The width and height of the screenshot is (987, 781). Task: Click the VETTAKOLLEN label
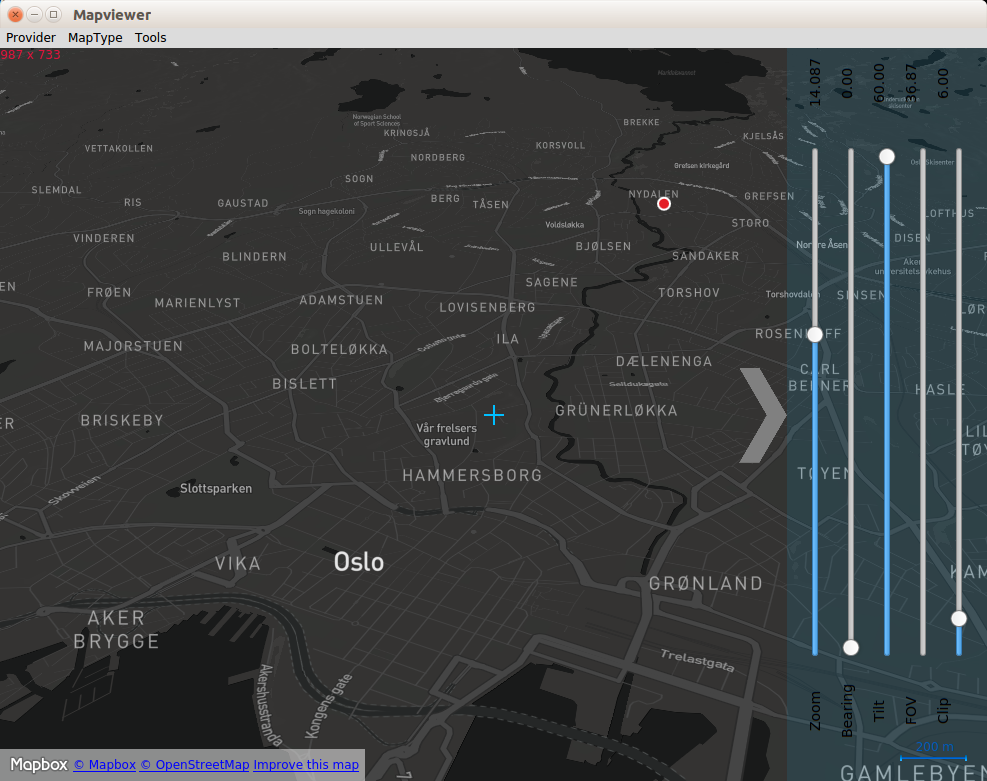pyautogui.click(x=119, y=149)
